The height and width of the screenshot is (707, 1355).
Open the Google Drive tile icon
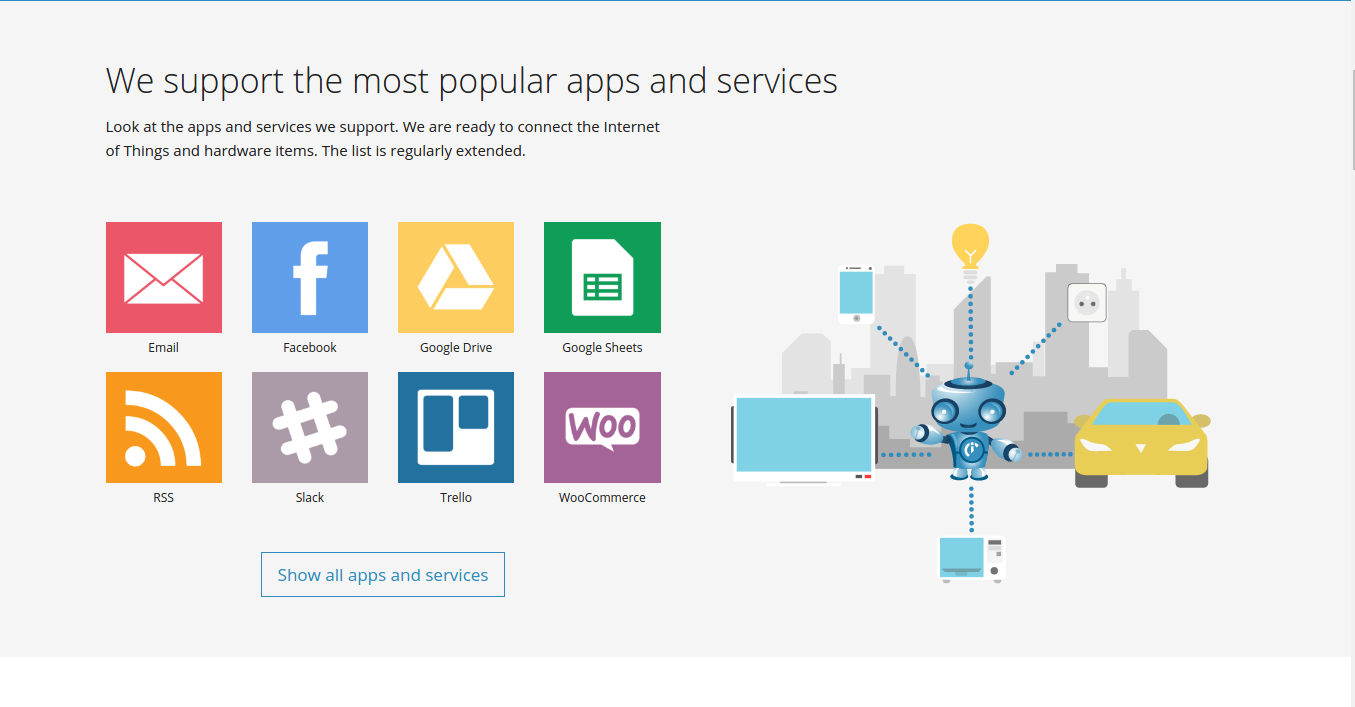456,277
